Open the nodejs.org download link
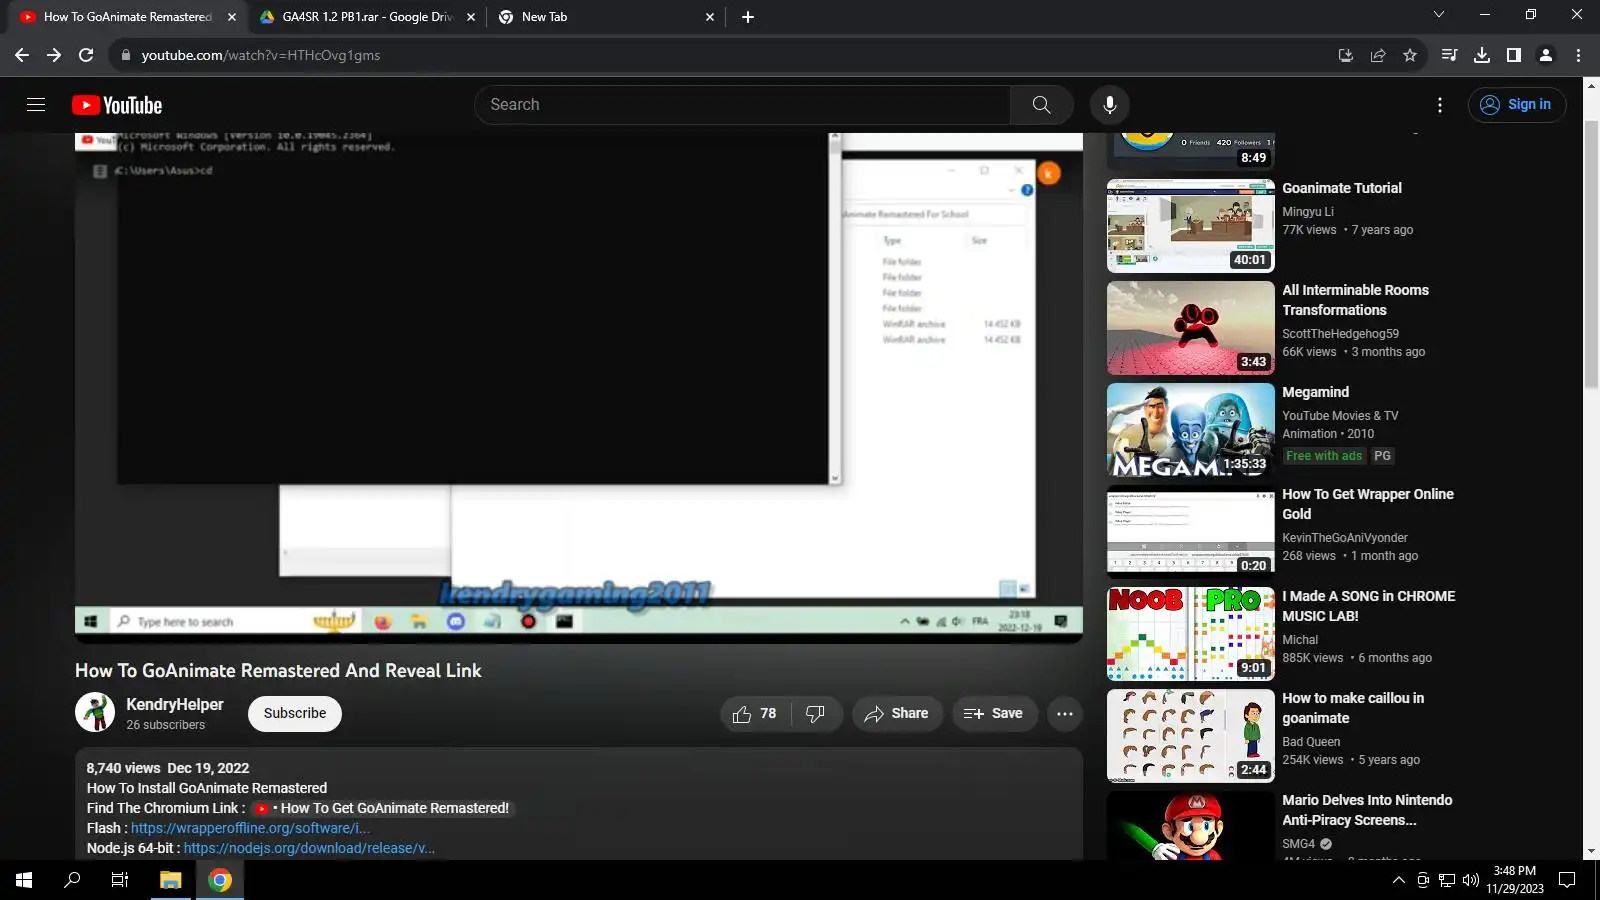 coord(309,848)
